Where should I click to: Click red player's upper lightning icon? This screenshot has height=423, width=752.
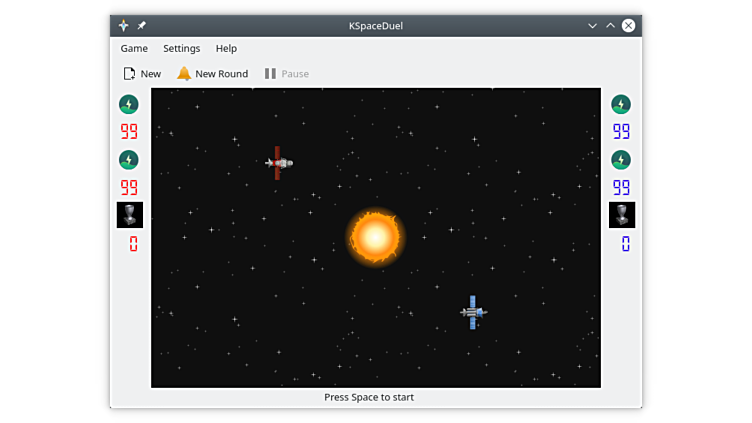129,104
